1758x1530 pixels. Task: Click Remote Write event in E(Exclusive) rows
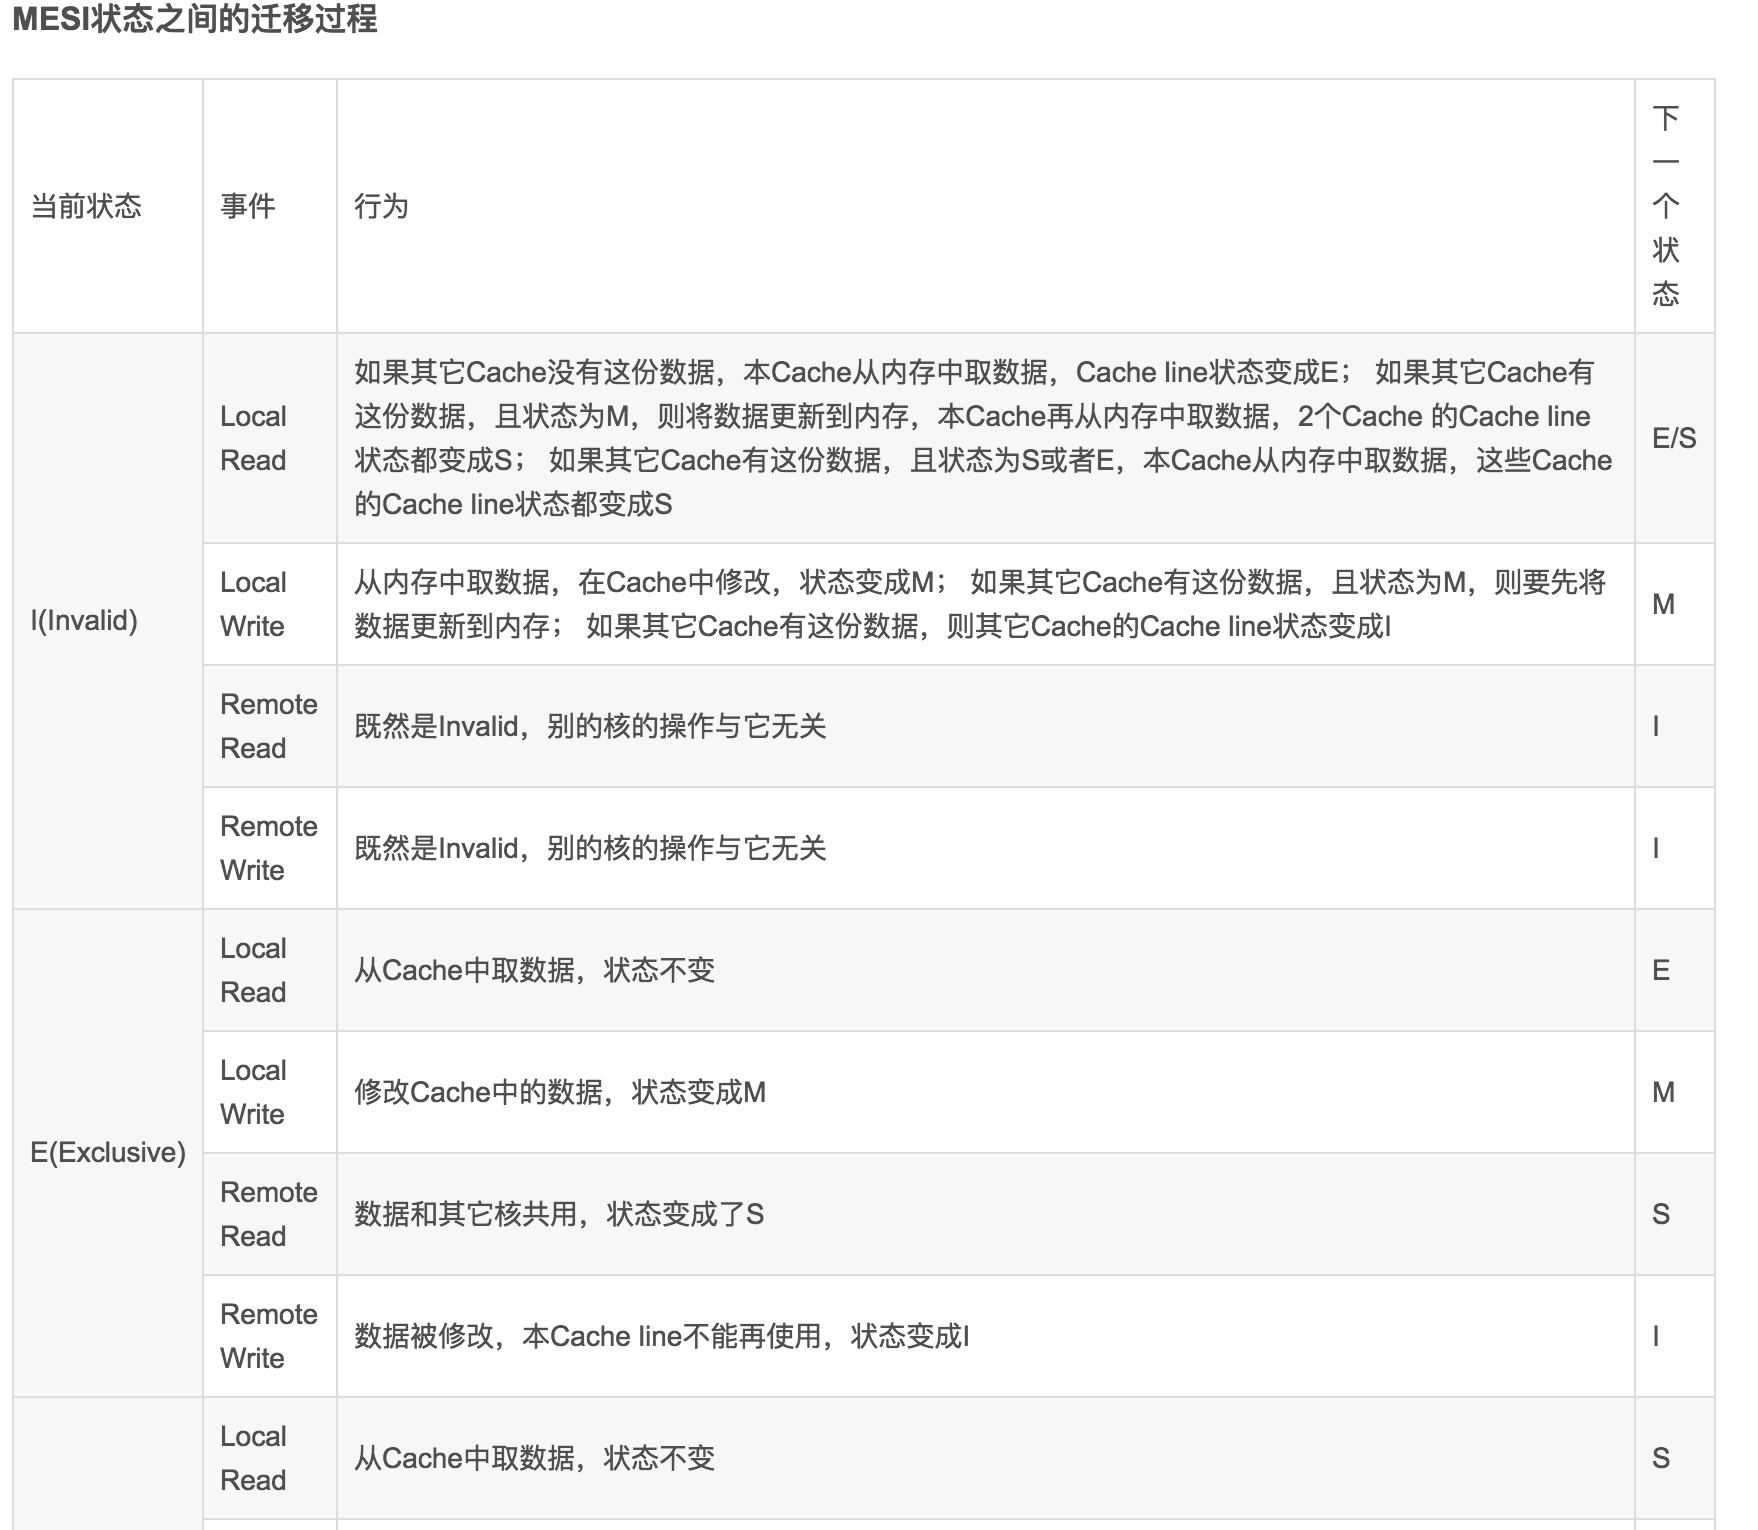(x=269, y=1336)
